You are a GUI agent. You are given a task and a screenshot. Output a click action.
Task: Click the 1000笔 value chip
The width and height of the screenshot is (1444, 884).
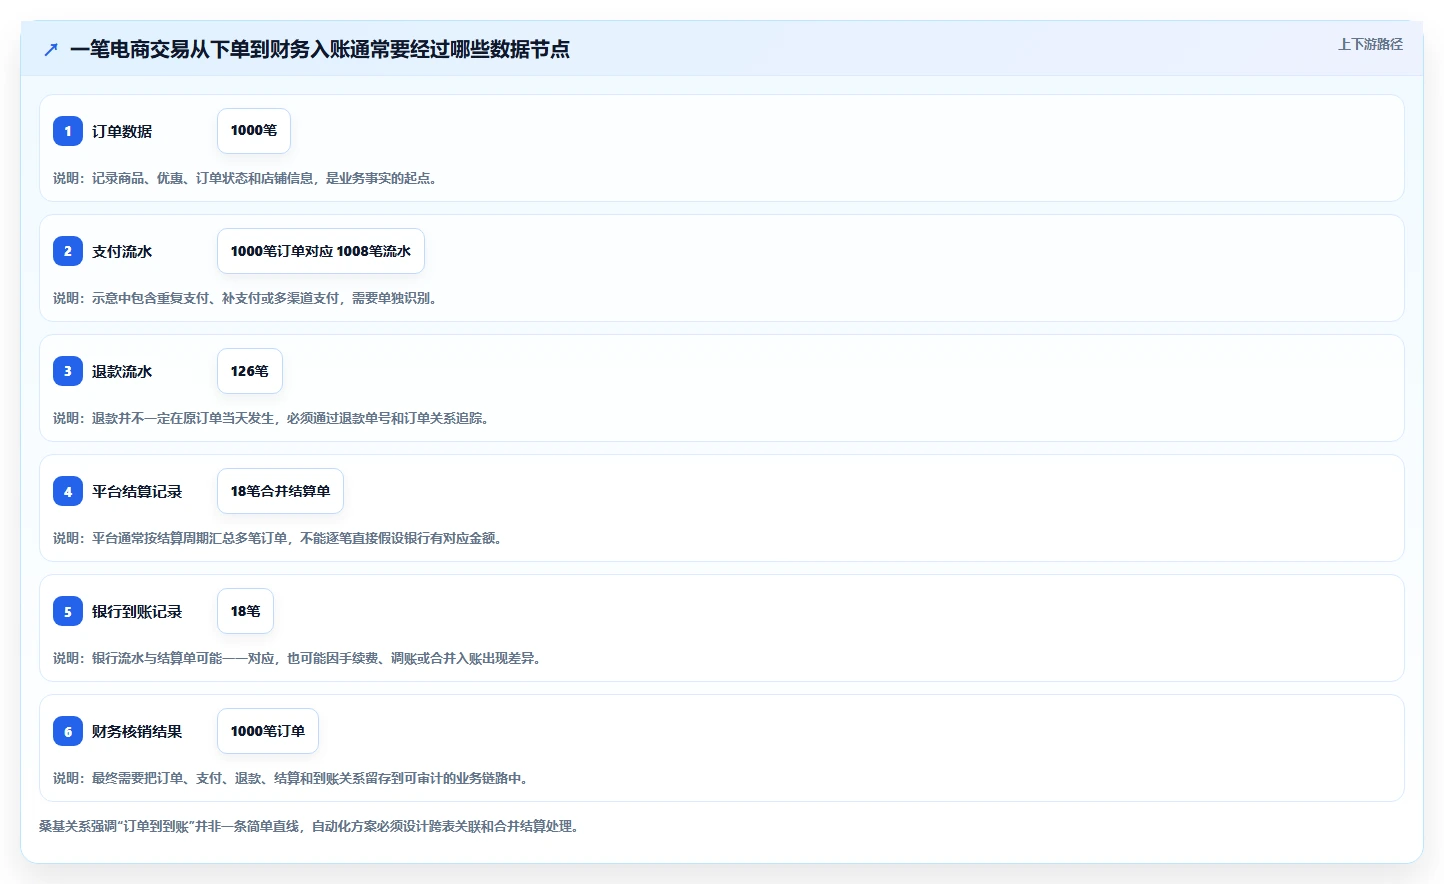coord(254,131)
